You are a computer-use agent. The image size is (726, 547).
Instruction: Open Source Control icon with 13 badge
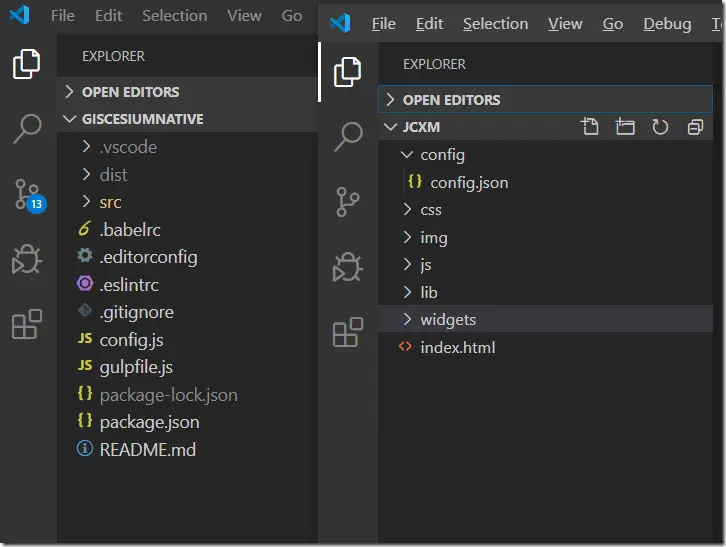pyautogui.click(x=27, y=194)
